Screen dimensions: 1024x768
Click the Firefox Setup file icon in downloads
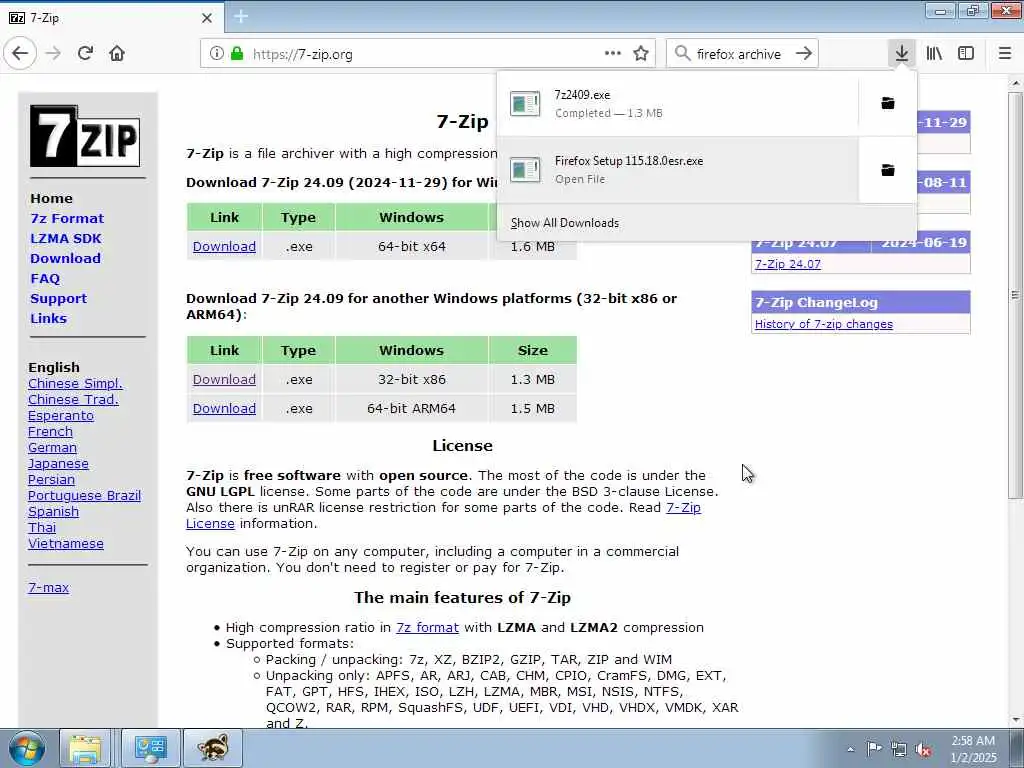pos(525,170)
